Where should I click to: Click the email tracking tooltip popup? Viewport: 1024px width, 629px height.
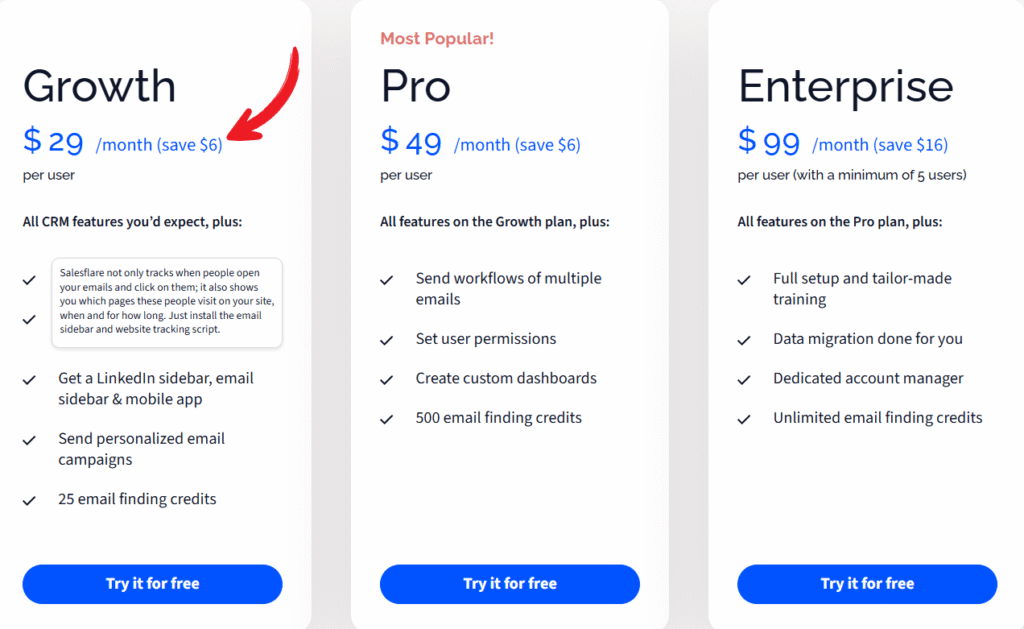[166, 300]
